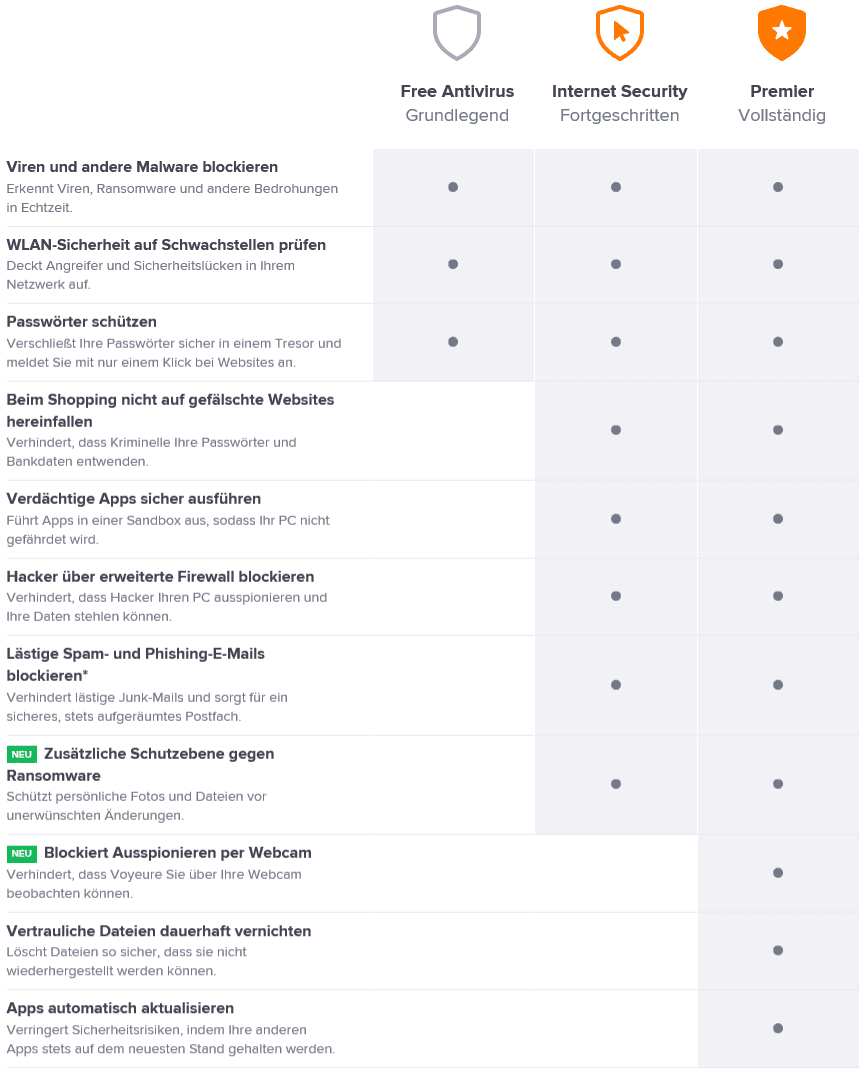
Task: Click Premier dot for automatic app updates
Action: (x=778, y=1028)
